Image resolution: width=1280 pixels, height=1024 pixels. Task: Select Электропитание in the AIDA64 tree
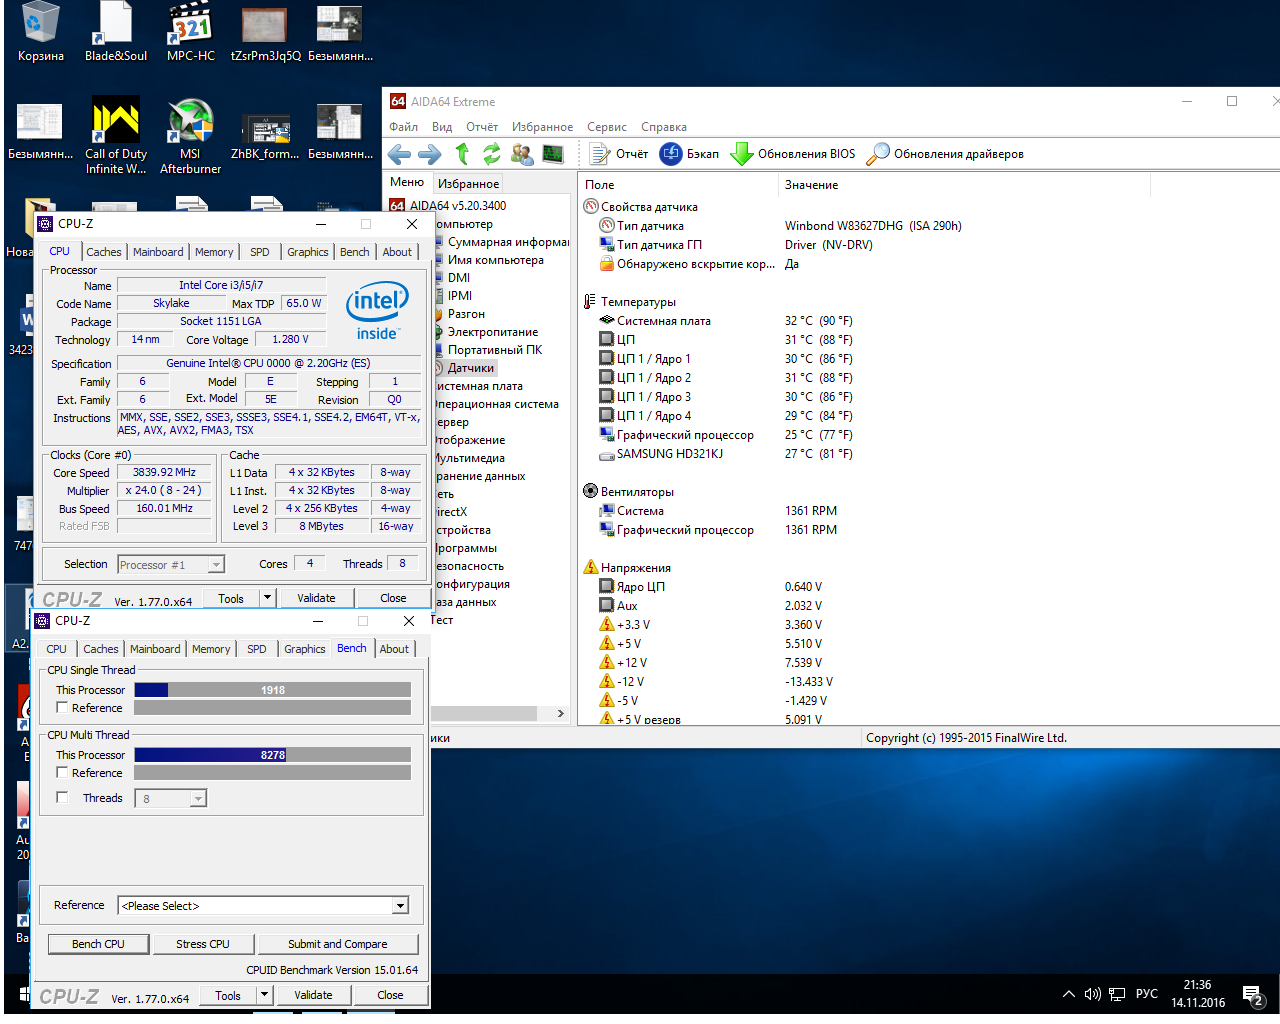[492, 332]
